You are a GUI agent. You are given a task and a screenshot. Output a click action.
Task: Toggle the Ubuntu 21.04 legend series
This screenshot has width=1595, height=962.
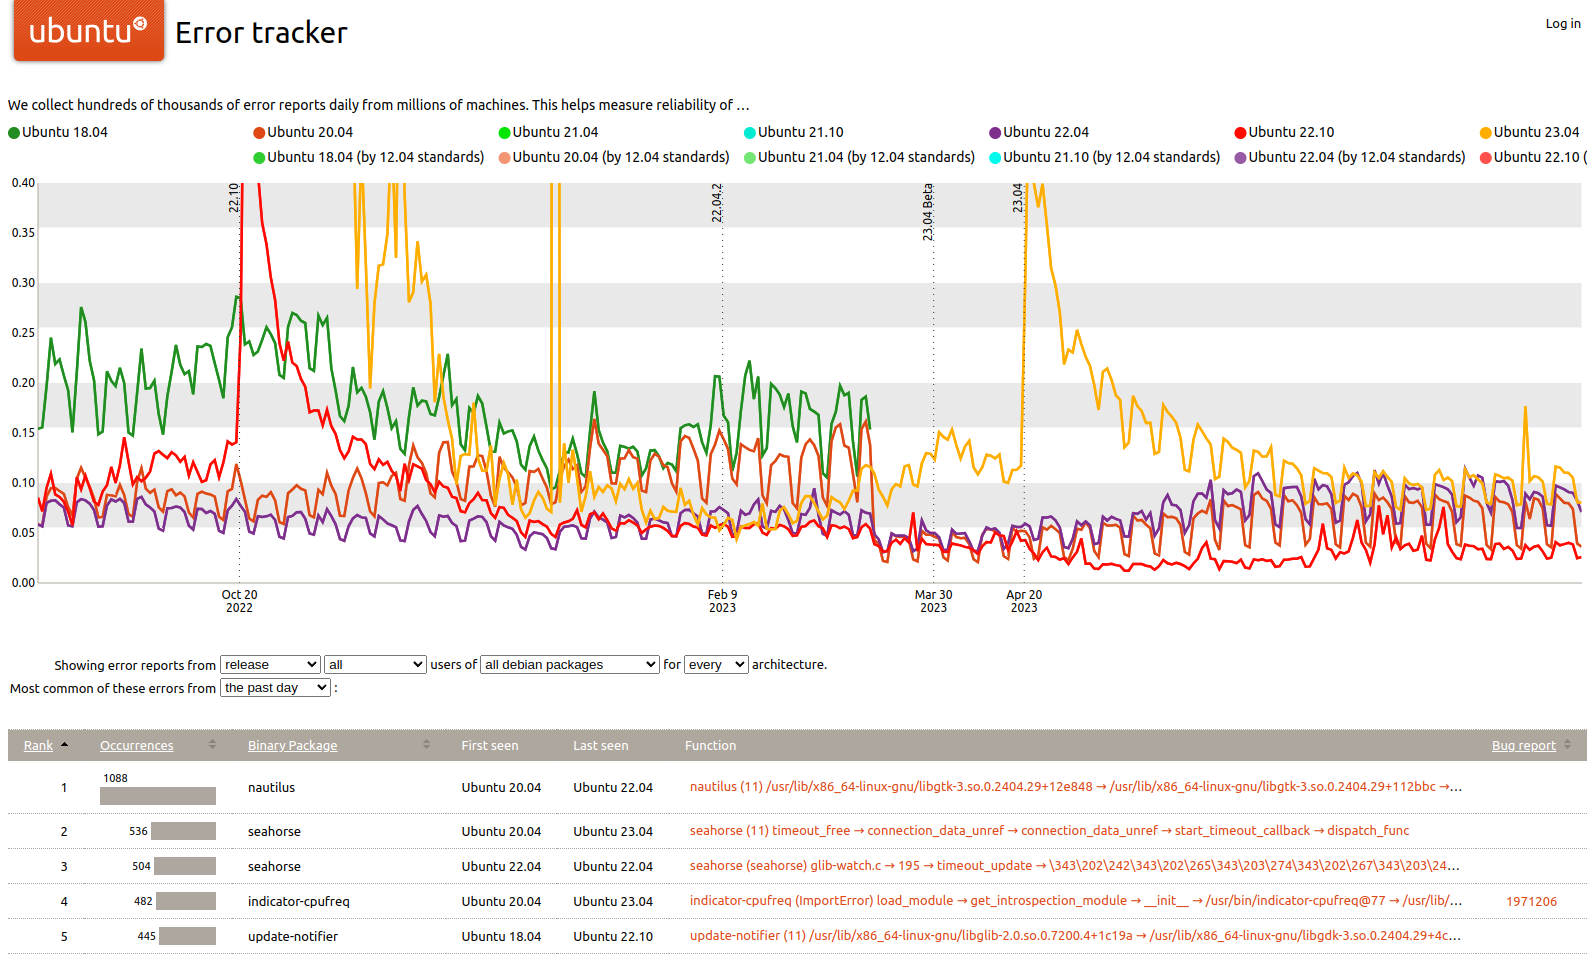pyautogui.click(x=548, y=132)
